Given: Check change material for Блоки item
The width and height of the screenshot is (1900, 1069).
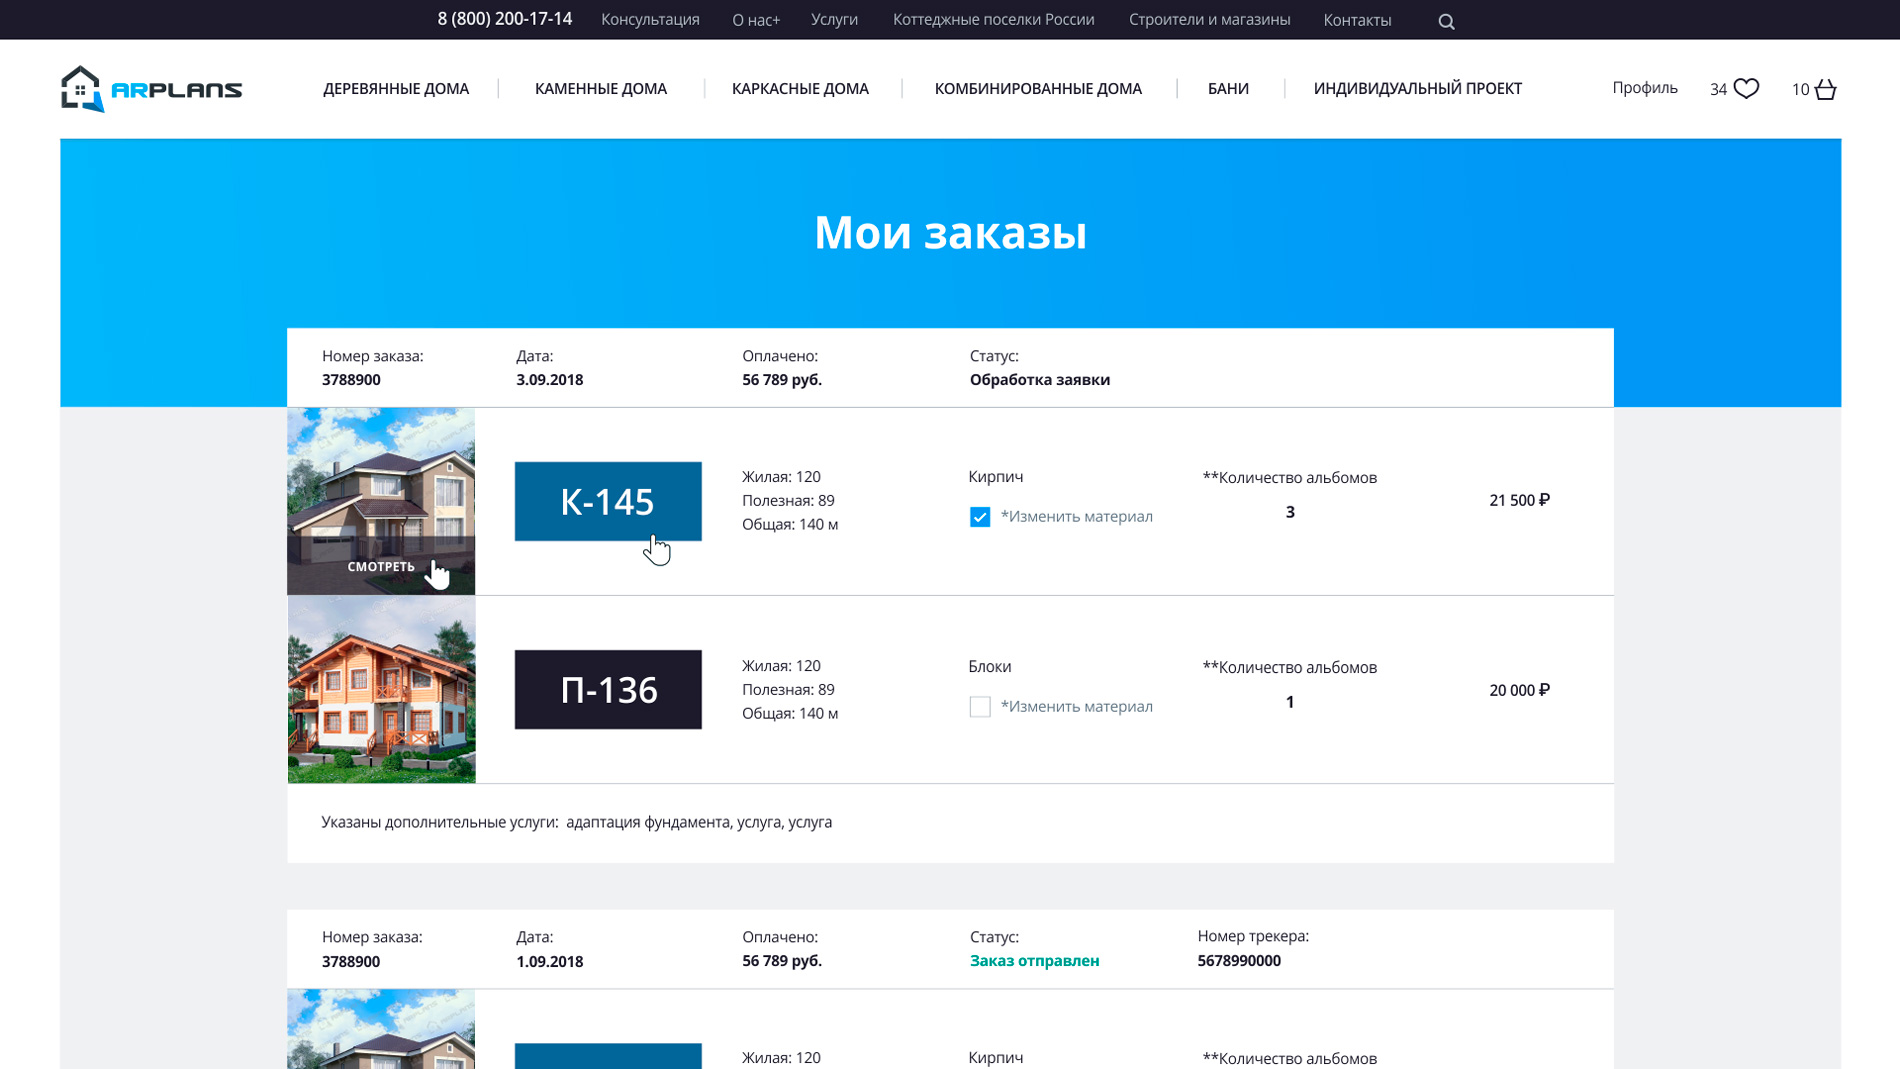Looking at the screenshot, I should 980,707.
